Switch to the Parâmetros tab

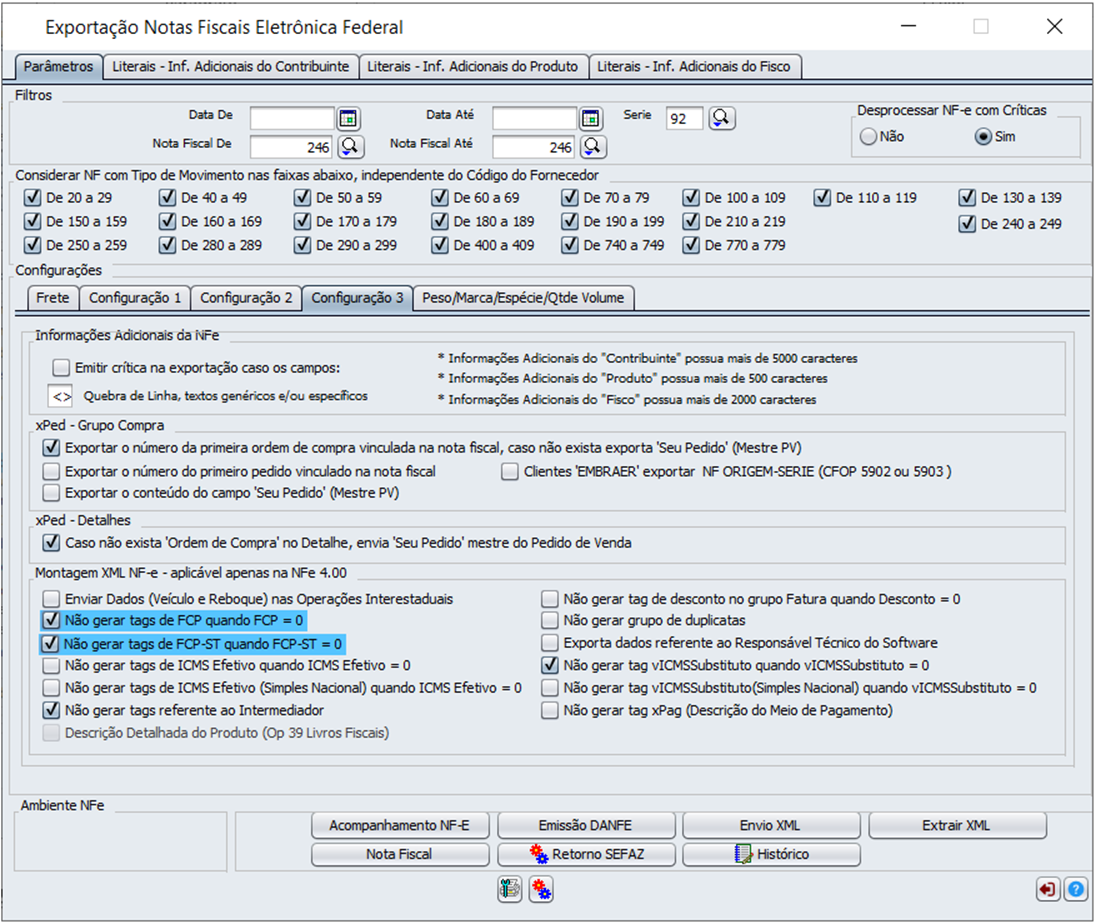pos(59,66)
